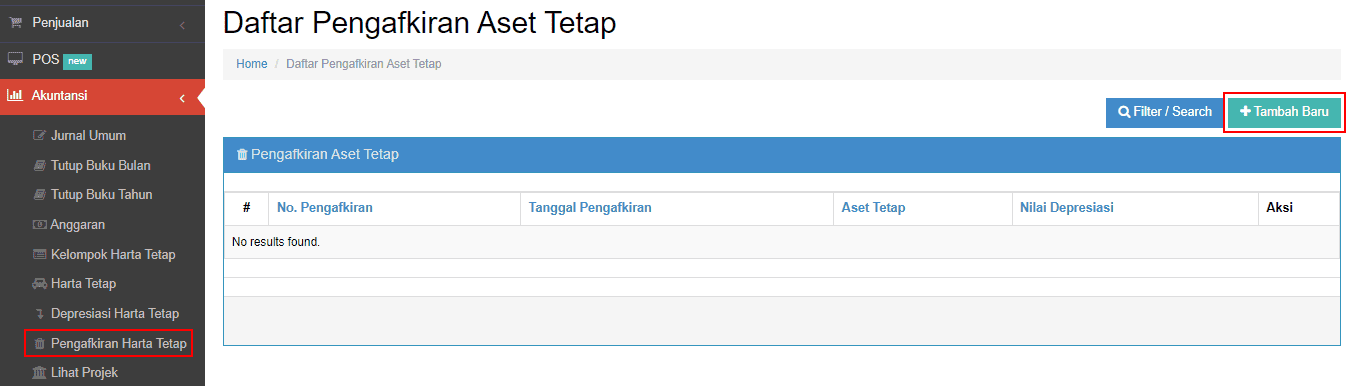Sort by Nilai Depresiasi column

[1067, 208]
